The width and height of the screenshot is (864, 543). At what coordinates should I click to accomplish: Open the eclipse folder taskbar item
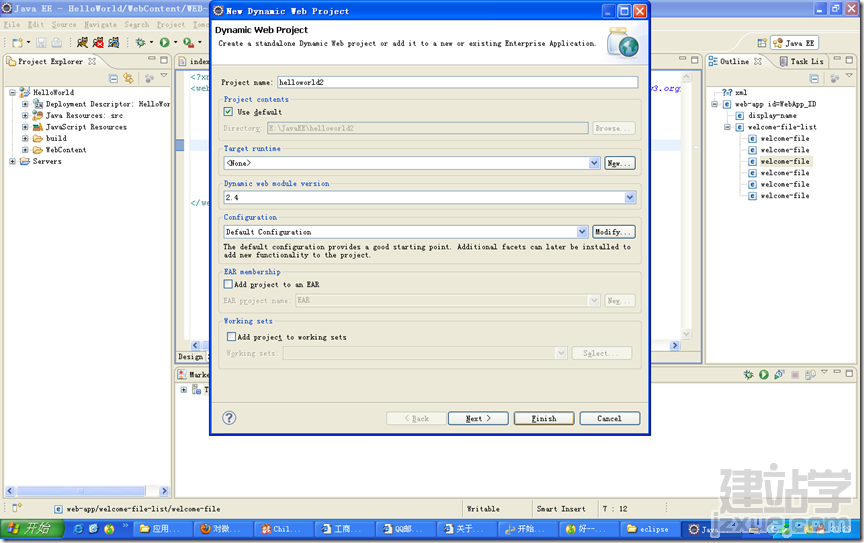click(648, 529)
